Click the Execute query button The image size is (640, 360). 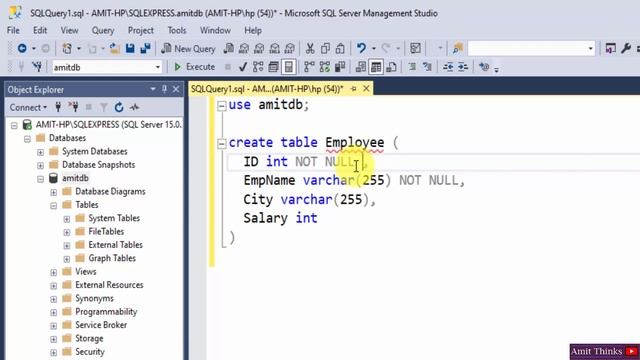[x=195, y=67]
